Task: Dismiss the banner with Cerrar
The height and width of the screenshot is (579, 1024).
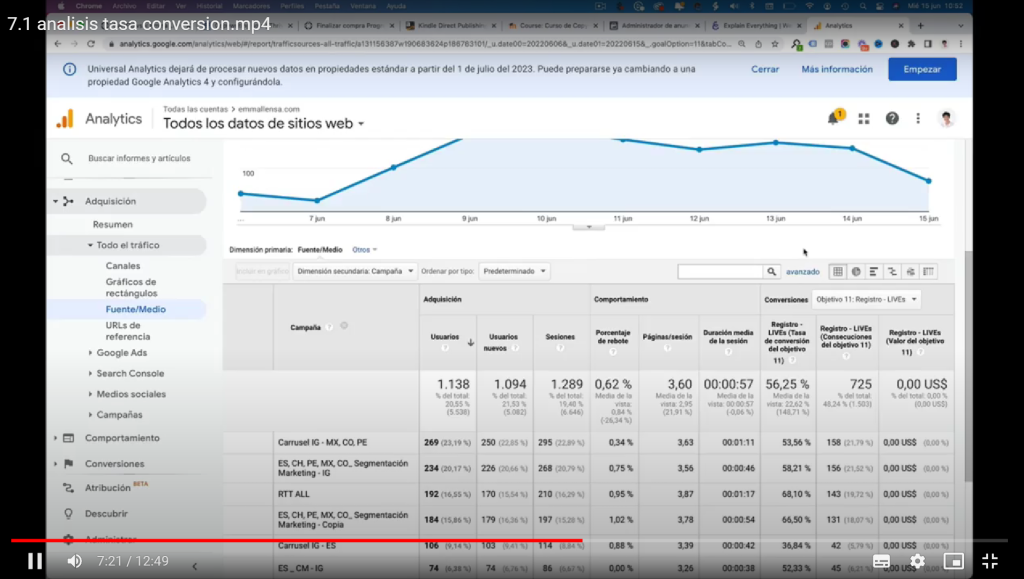Action: pyautogui.click(x=765, y=69)
